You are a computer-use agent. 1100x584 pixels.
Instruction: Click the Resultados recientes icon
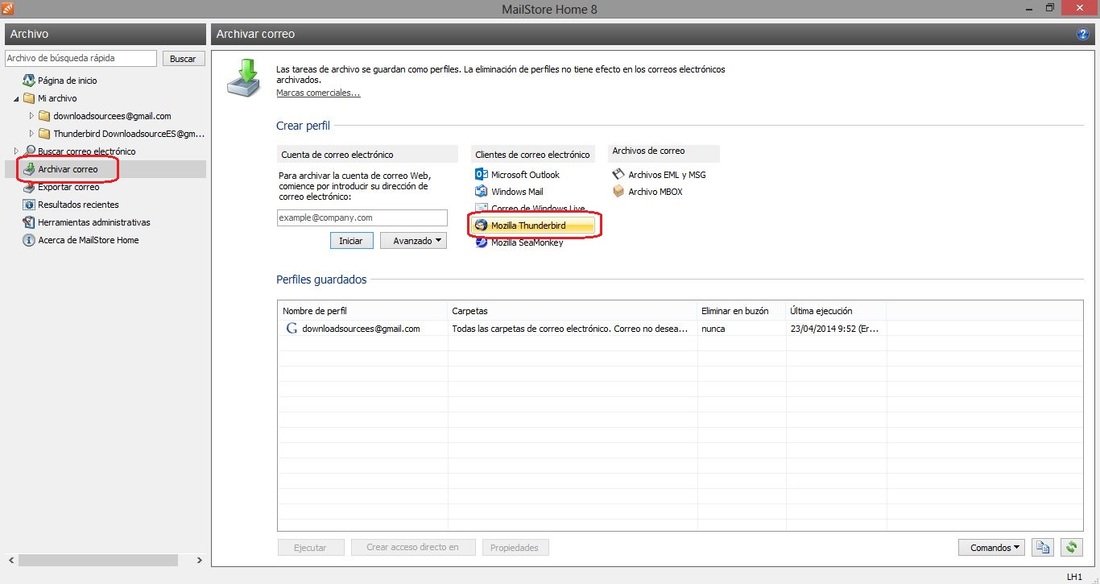point(29,204)
